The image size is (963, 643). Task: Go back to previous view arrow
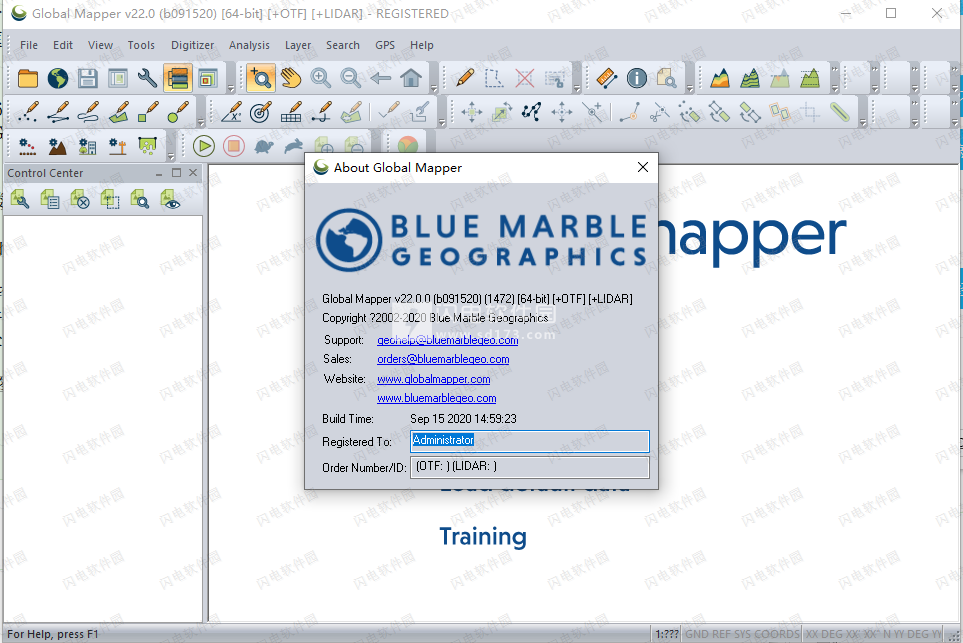pos(381,79)
